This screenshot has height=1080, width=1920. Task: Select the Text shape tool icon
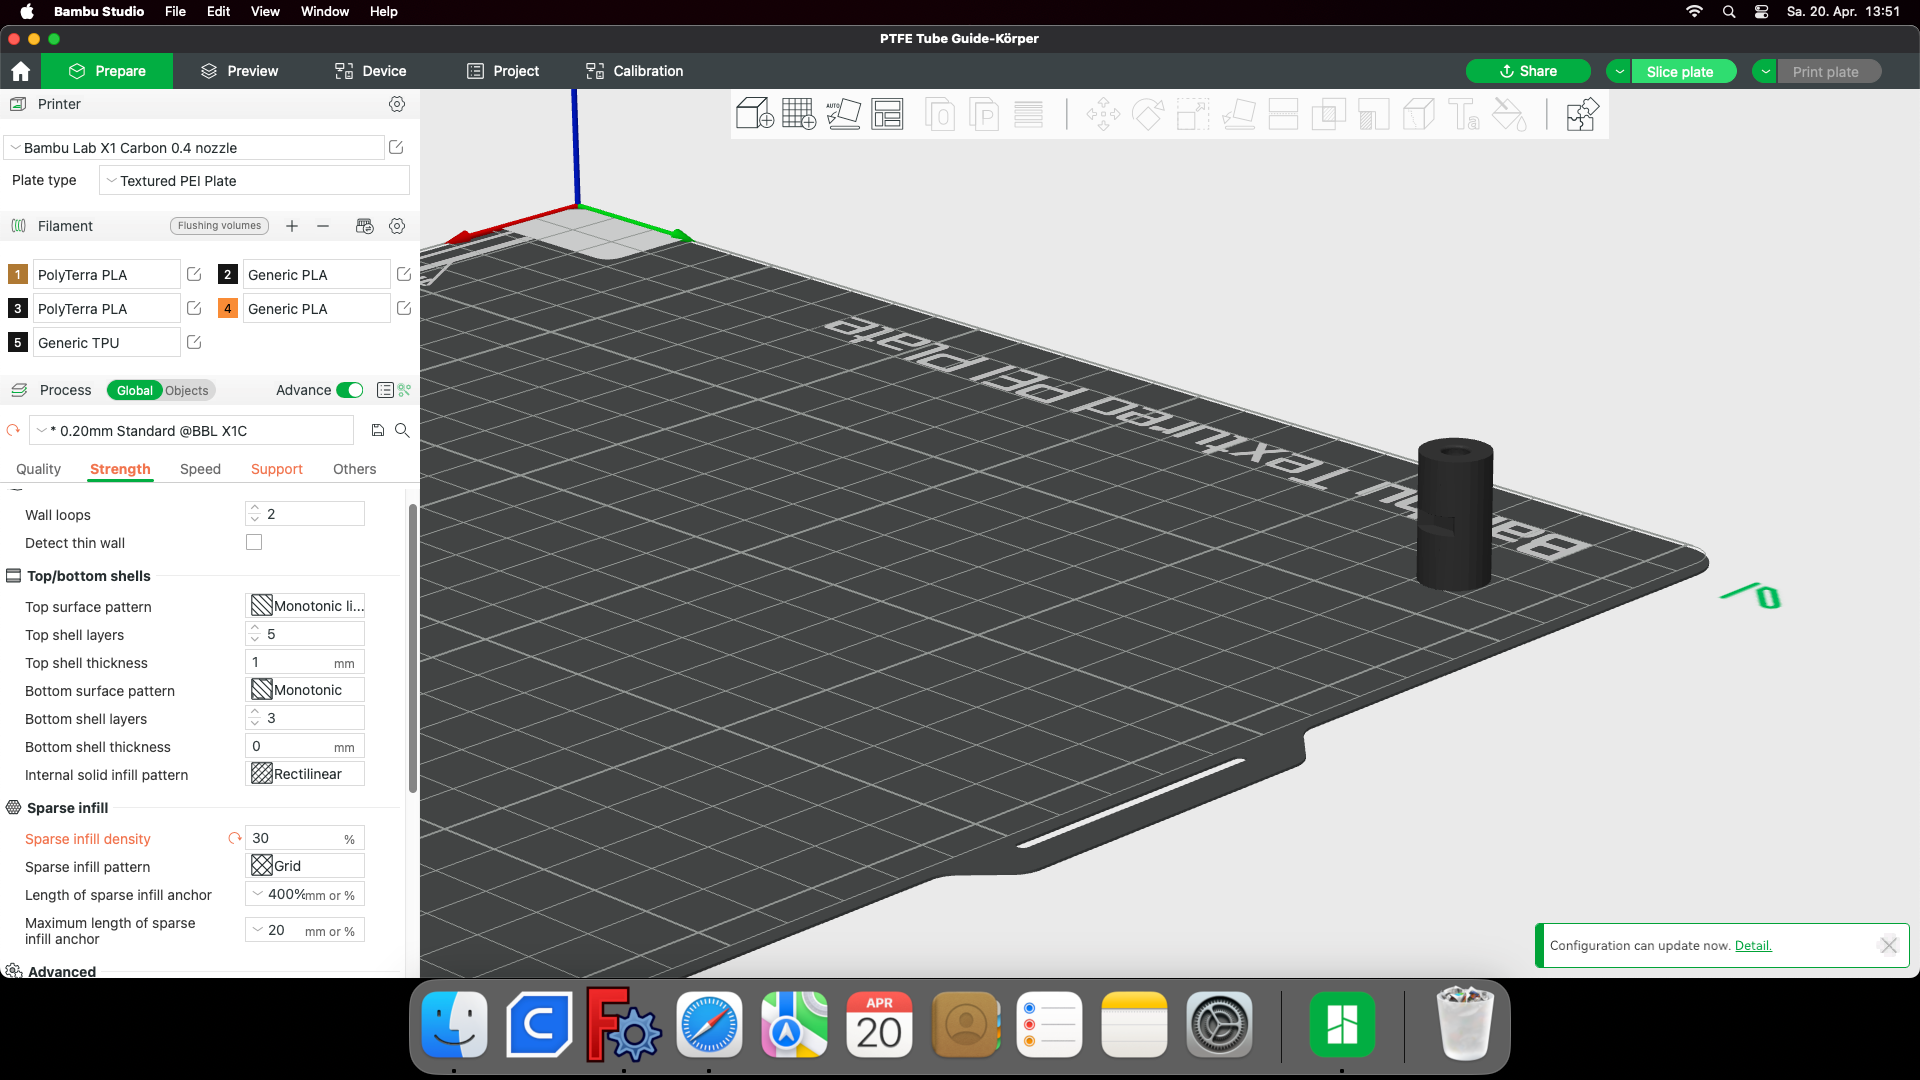tap(1464, 114)
